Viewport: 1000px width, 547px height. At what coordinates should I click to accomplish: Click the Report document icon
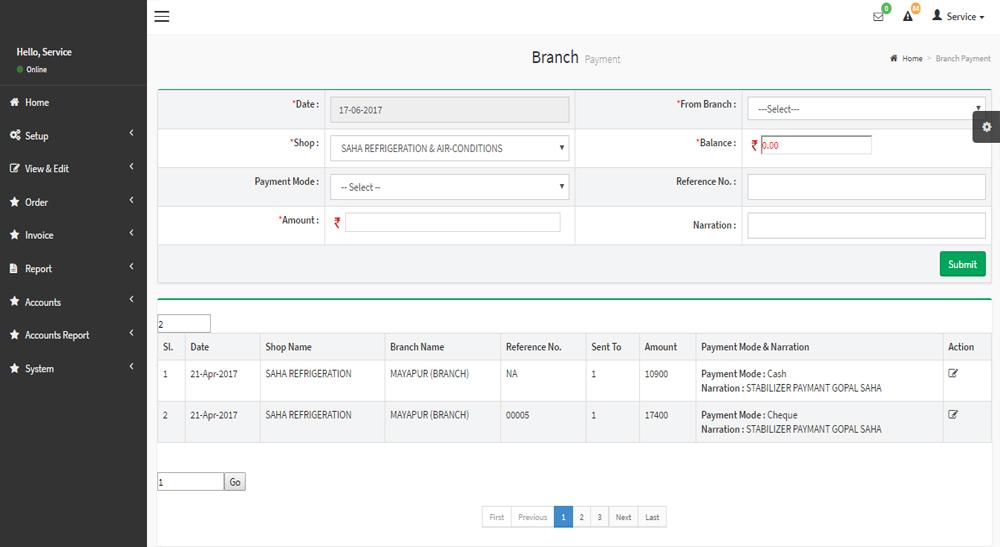[13, 268]
